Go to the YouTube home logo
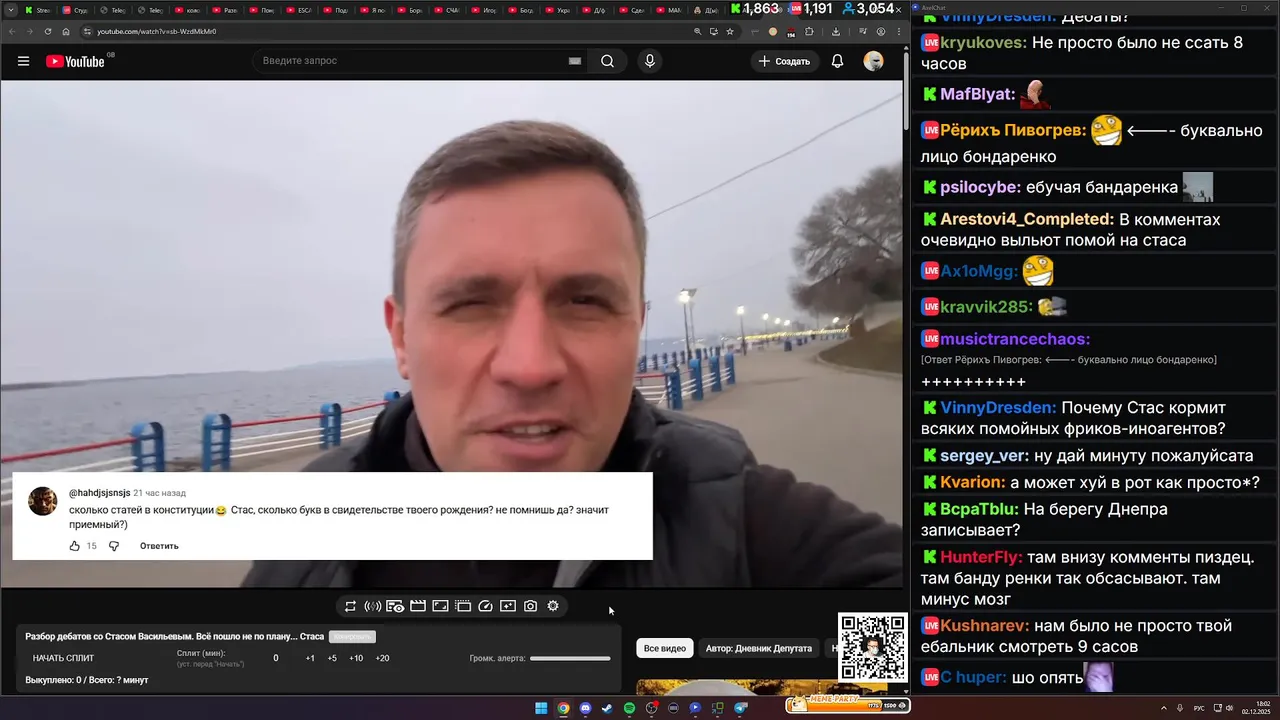 click(x=75, y=61)
